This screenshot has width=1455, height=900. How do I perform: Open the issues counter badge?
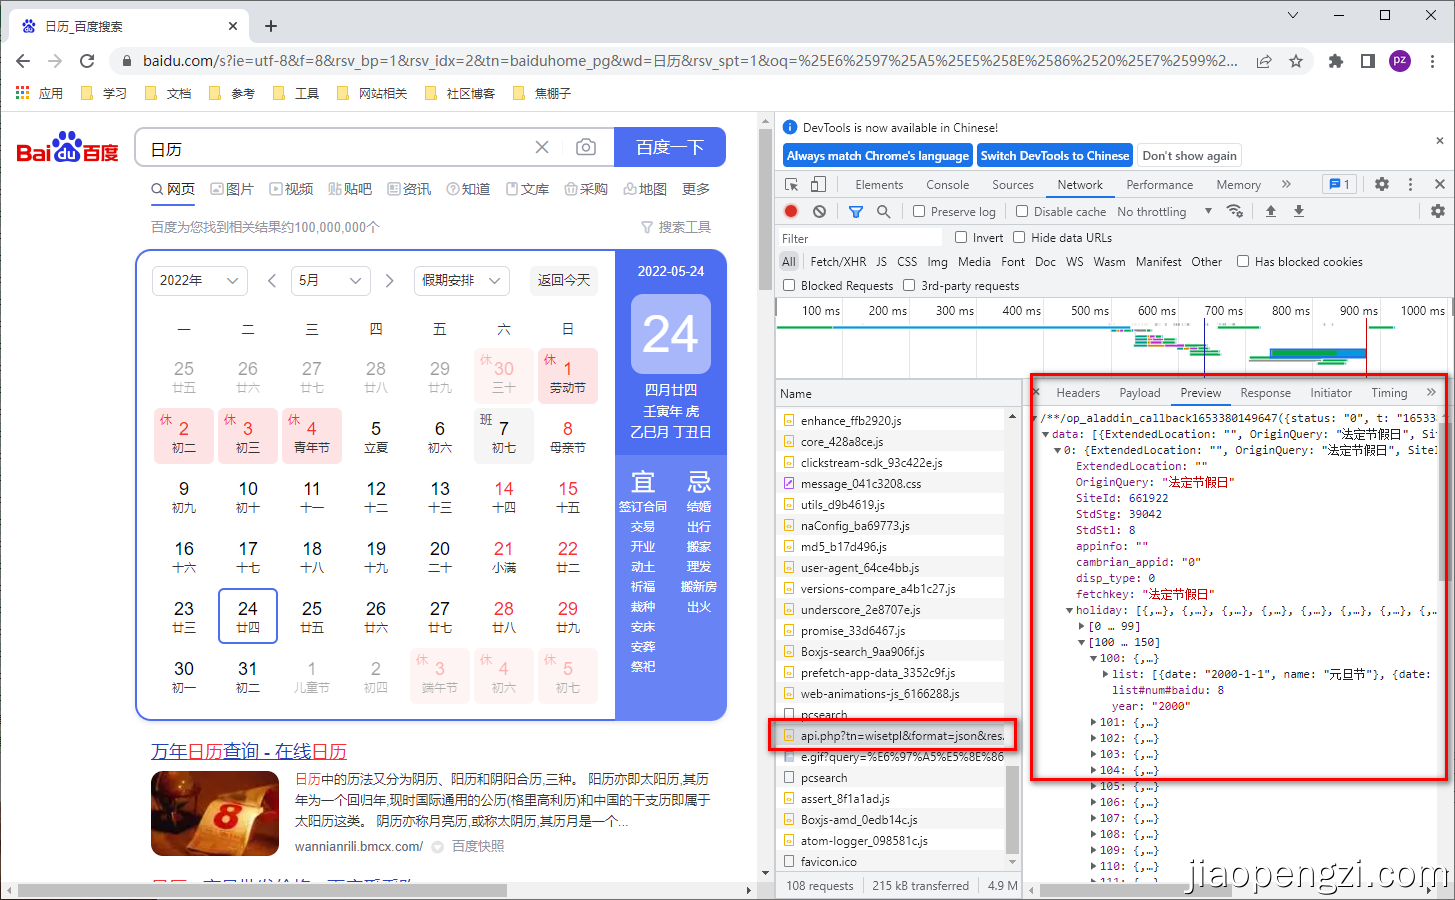1338,184
